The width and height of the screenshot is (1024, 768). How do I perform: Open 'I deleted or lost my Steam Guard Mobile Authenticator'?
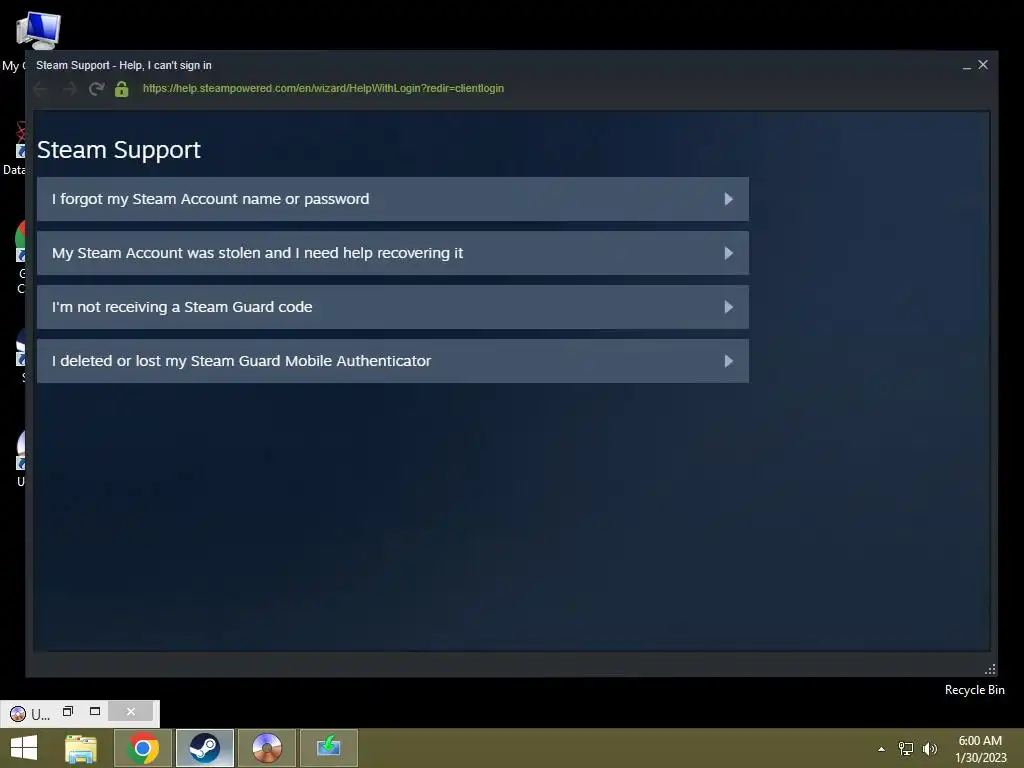click(x=392, y=361)
